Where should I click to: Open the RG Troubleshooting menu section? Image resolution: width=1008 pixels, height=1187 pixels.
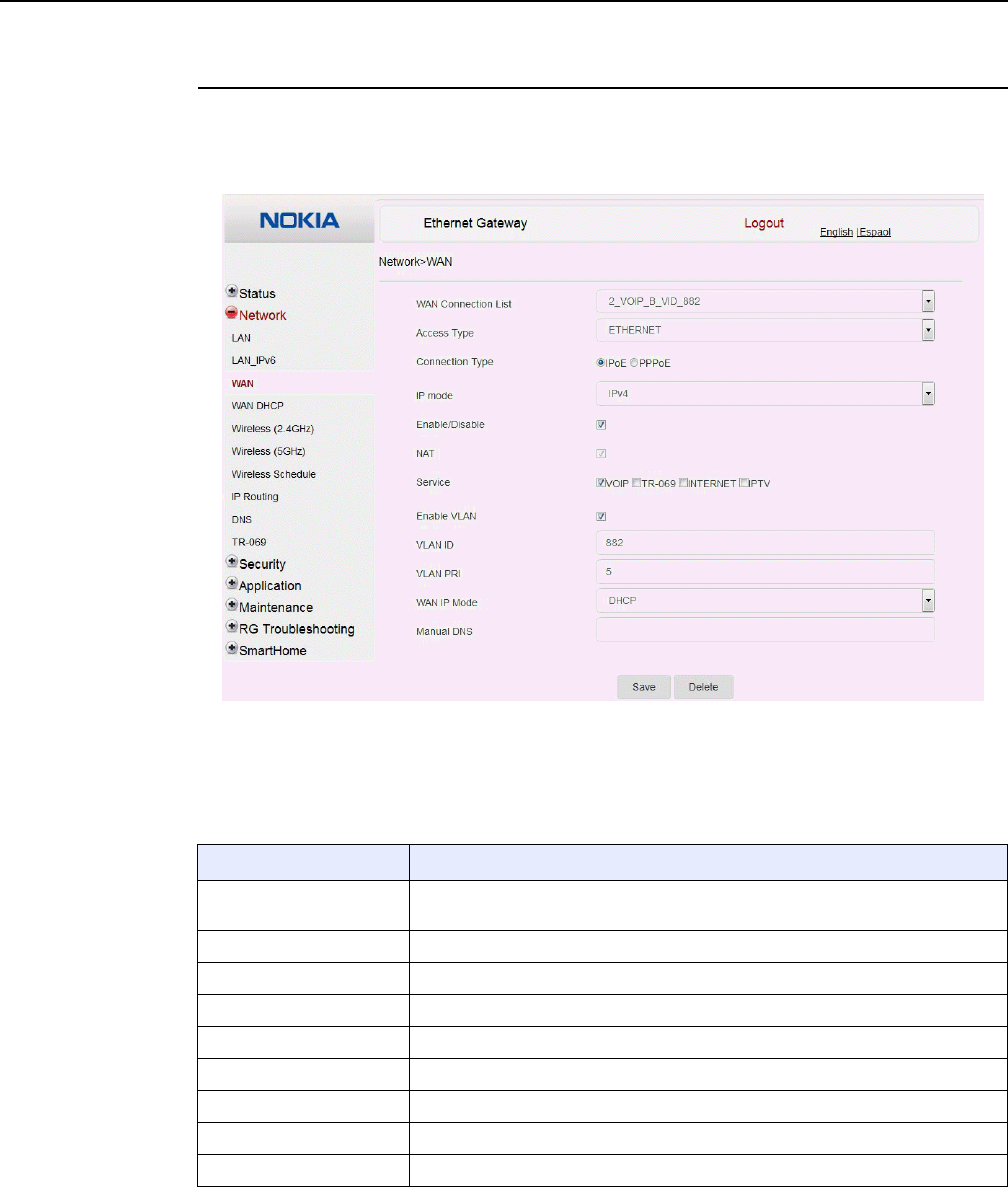[x=297, y=629]
